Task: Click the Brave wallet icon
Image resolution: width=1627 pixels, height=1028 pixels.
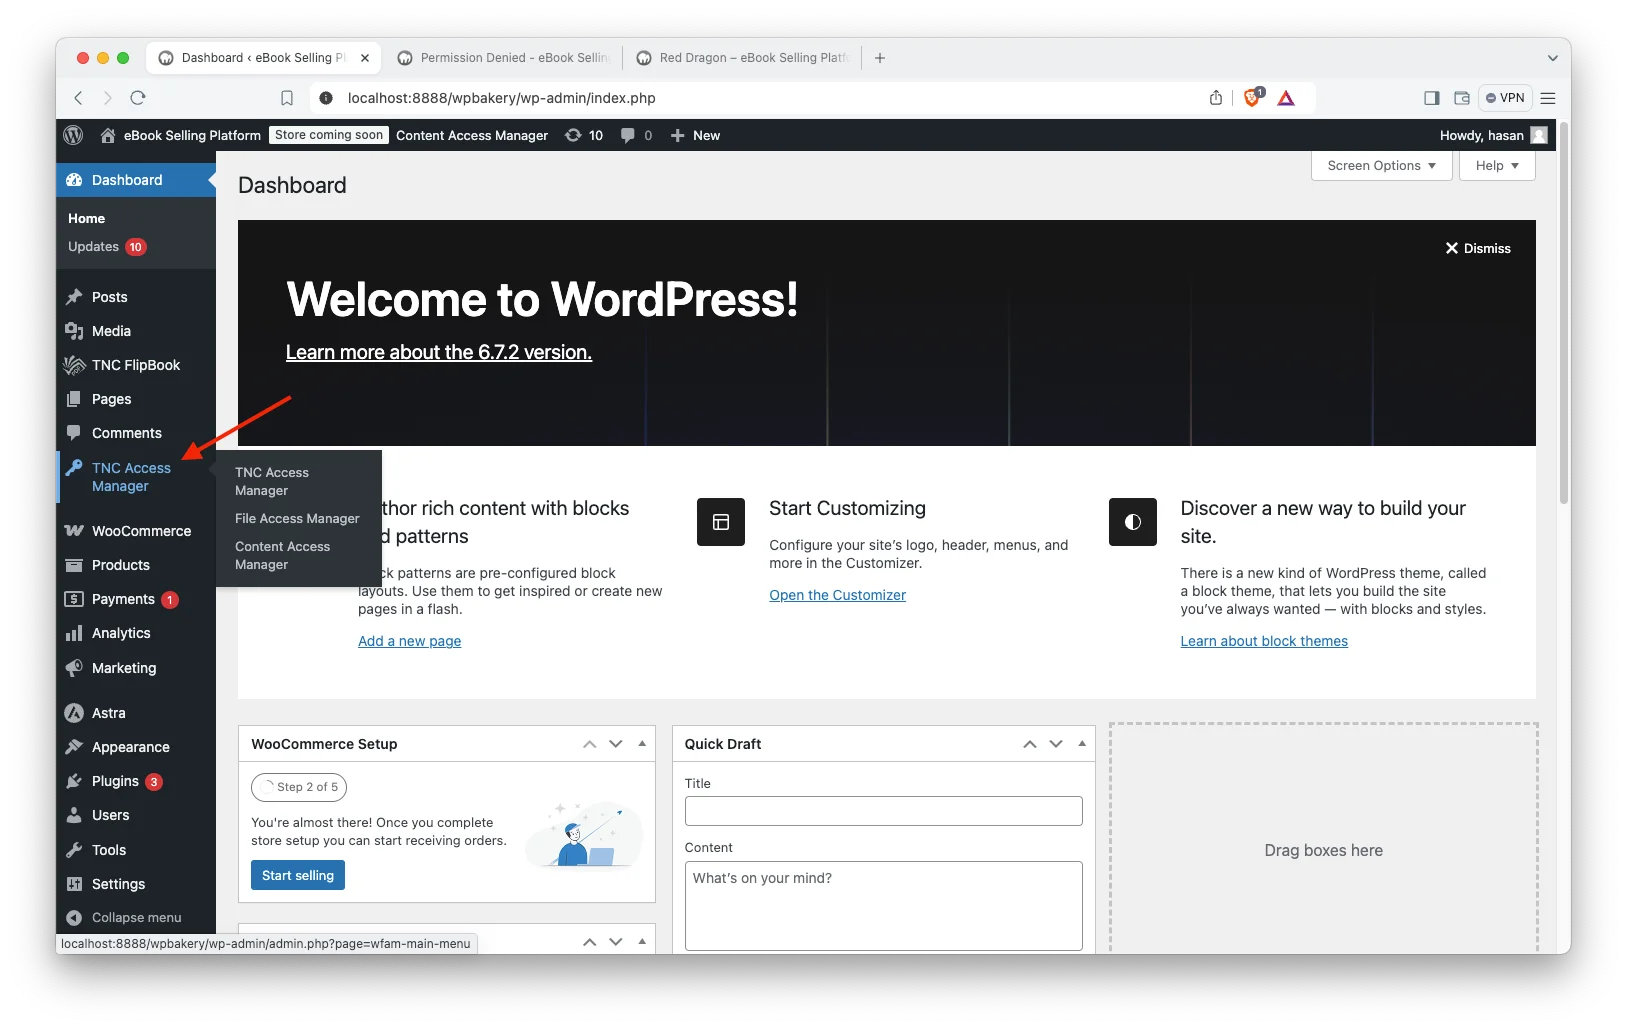Action: pyautogui.click(x=1461, y=98)
